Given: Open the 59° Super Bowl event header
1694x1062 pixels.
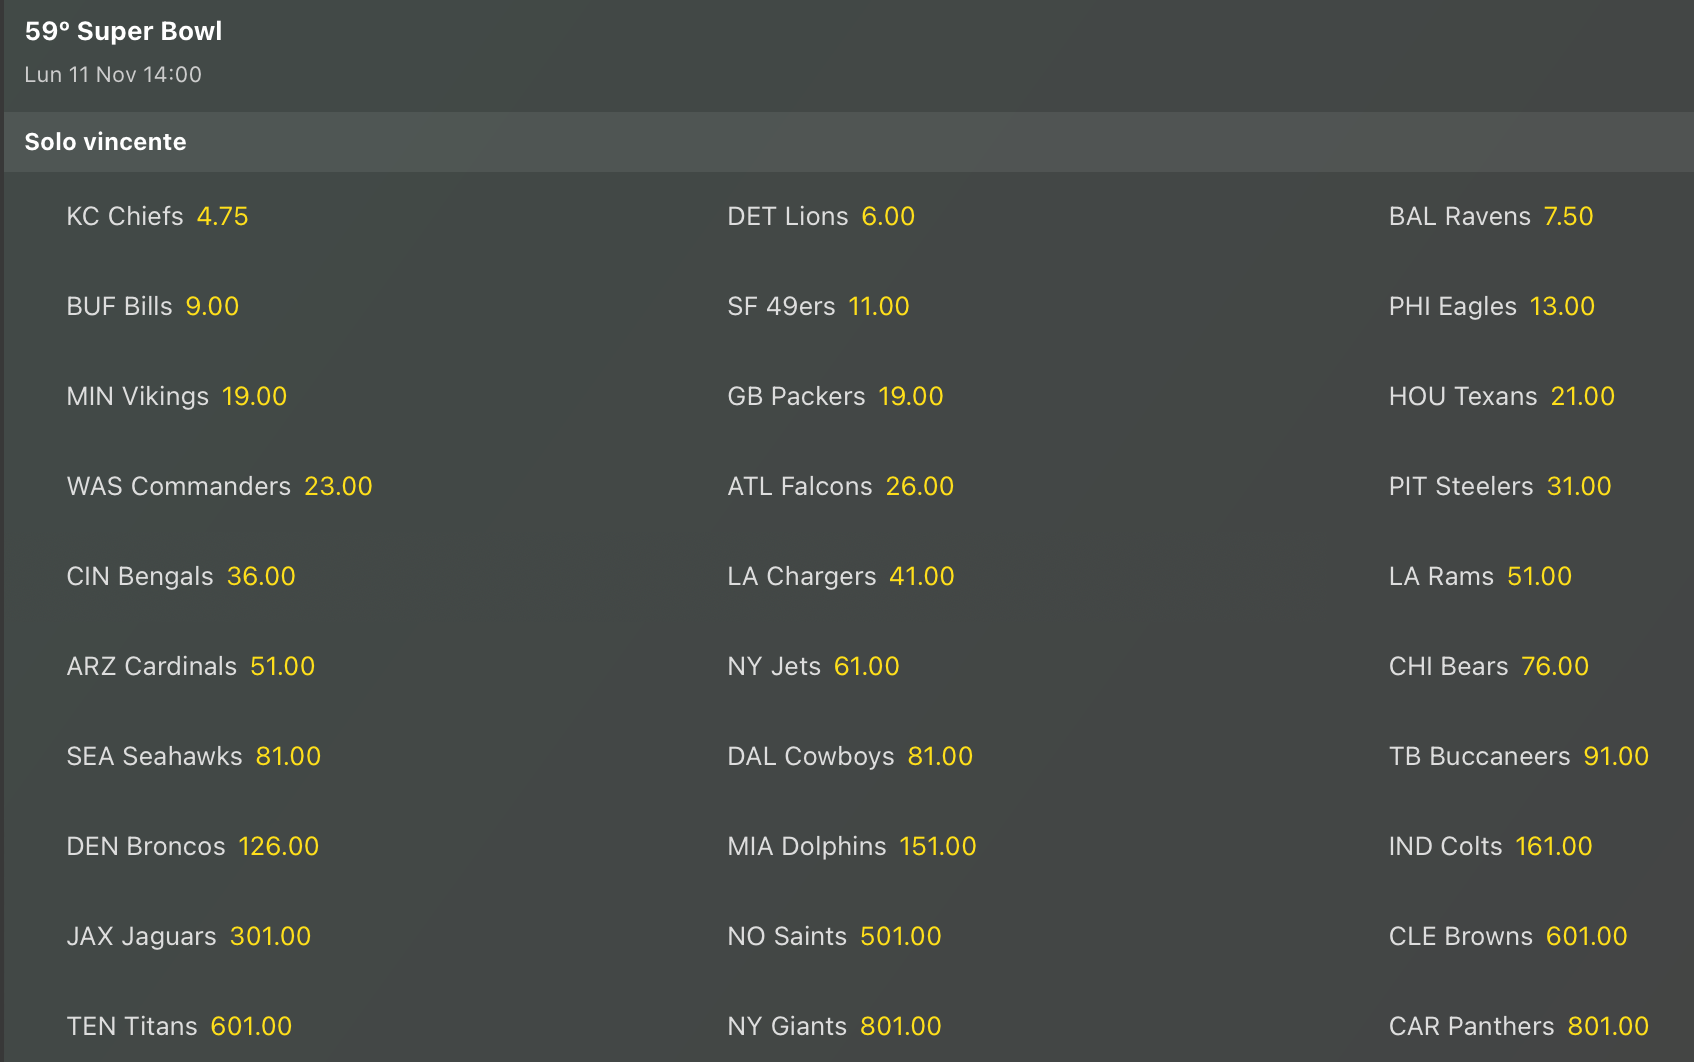Looking at the screenshot, I should point(124,31).
